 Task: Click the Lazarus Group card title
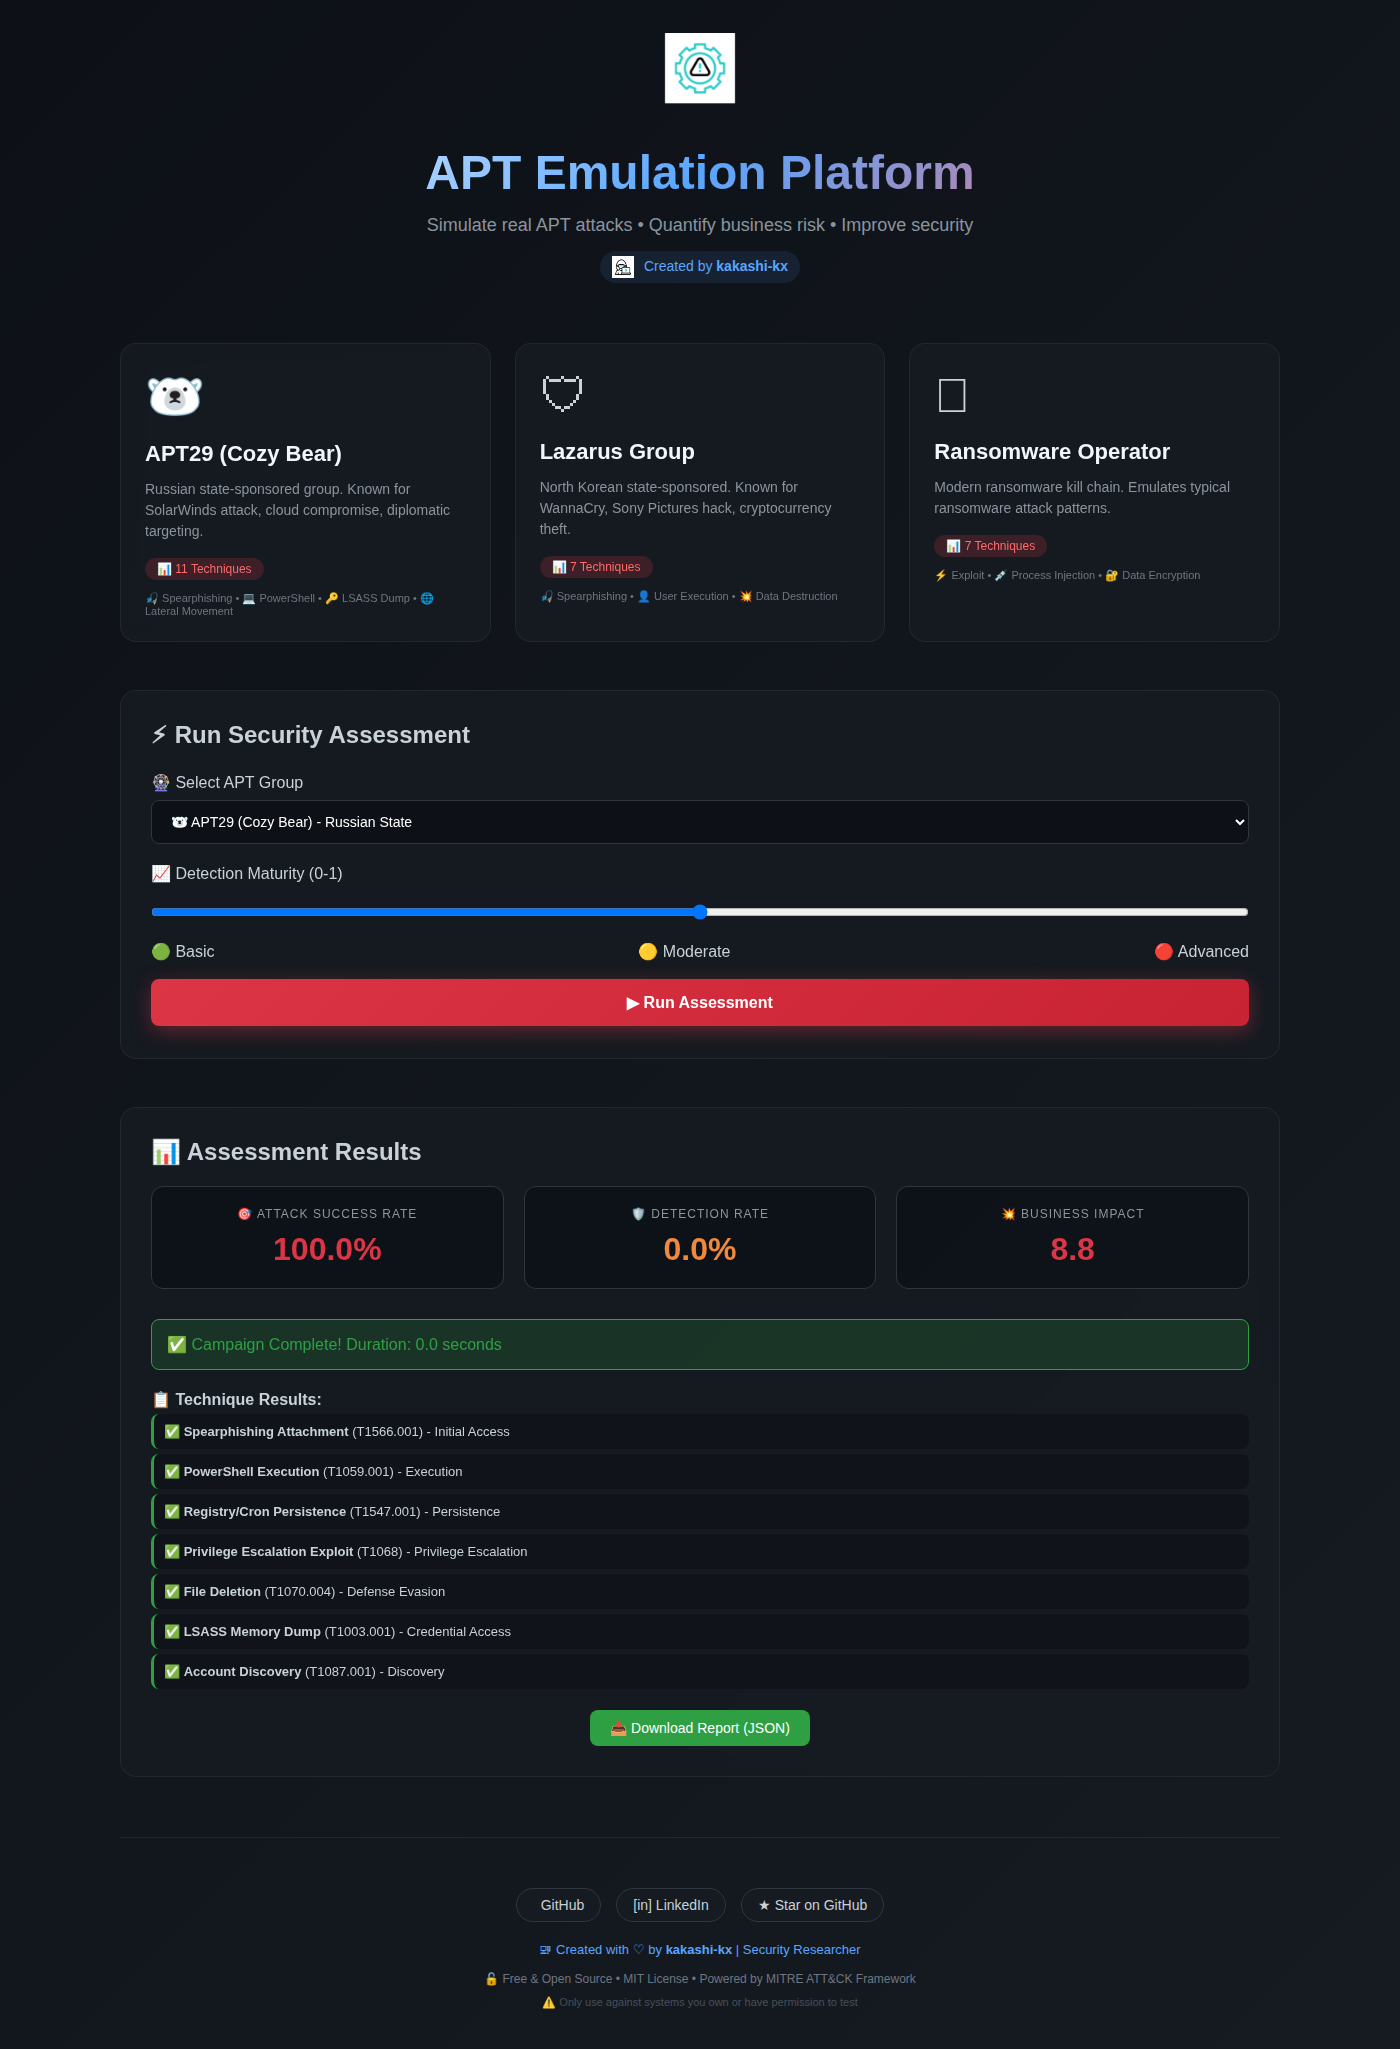coord(617,452)
